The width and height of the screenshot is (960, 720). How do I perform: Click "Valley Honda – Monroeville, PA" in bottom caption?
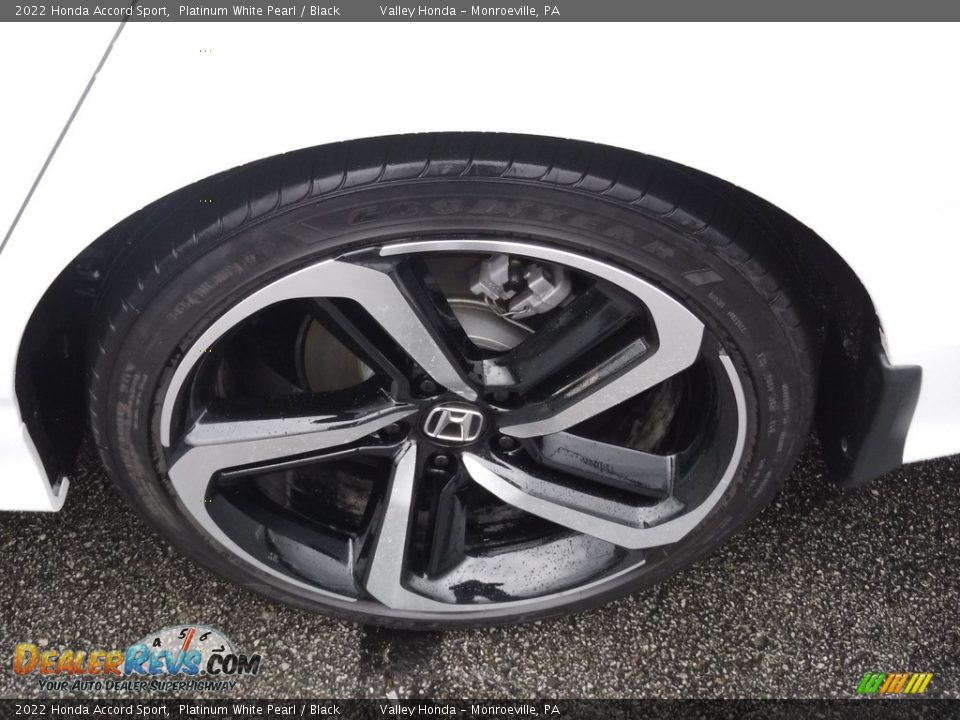[x=470, y=710]
